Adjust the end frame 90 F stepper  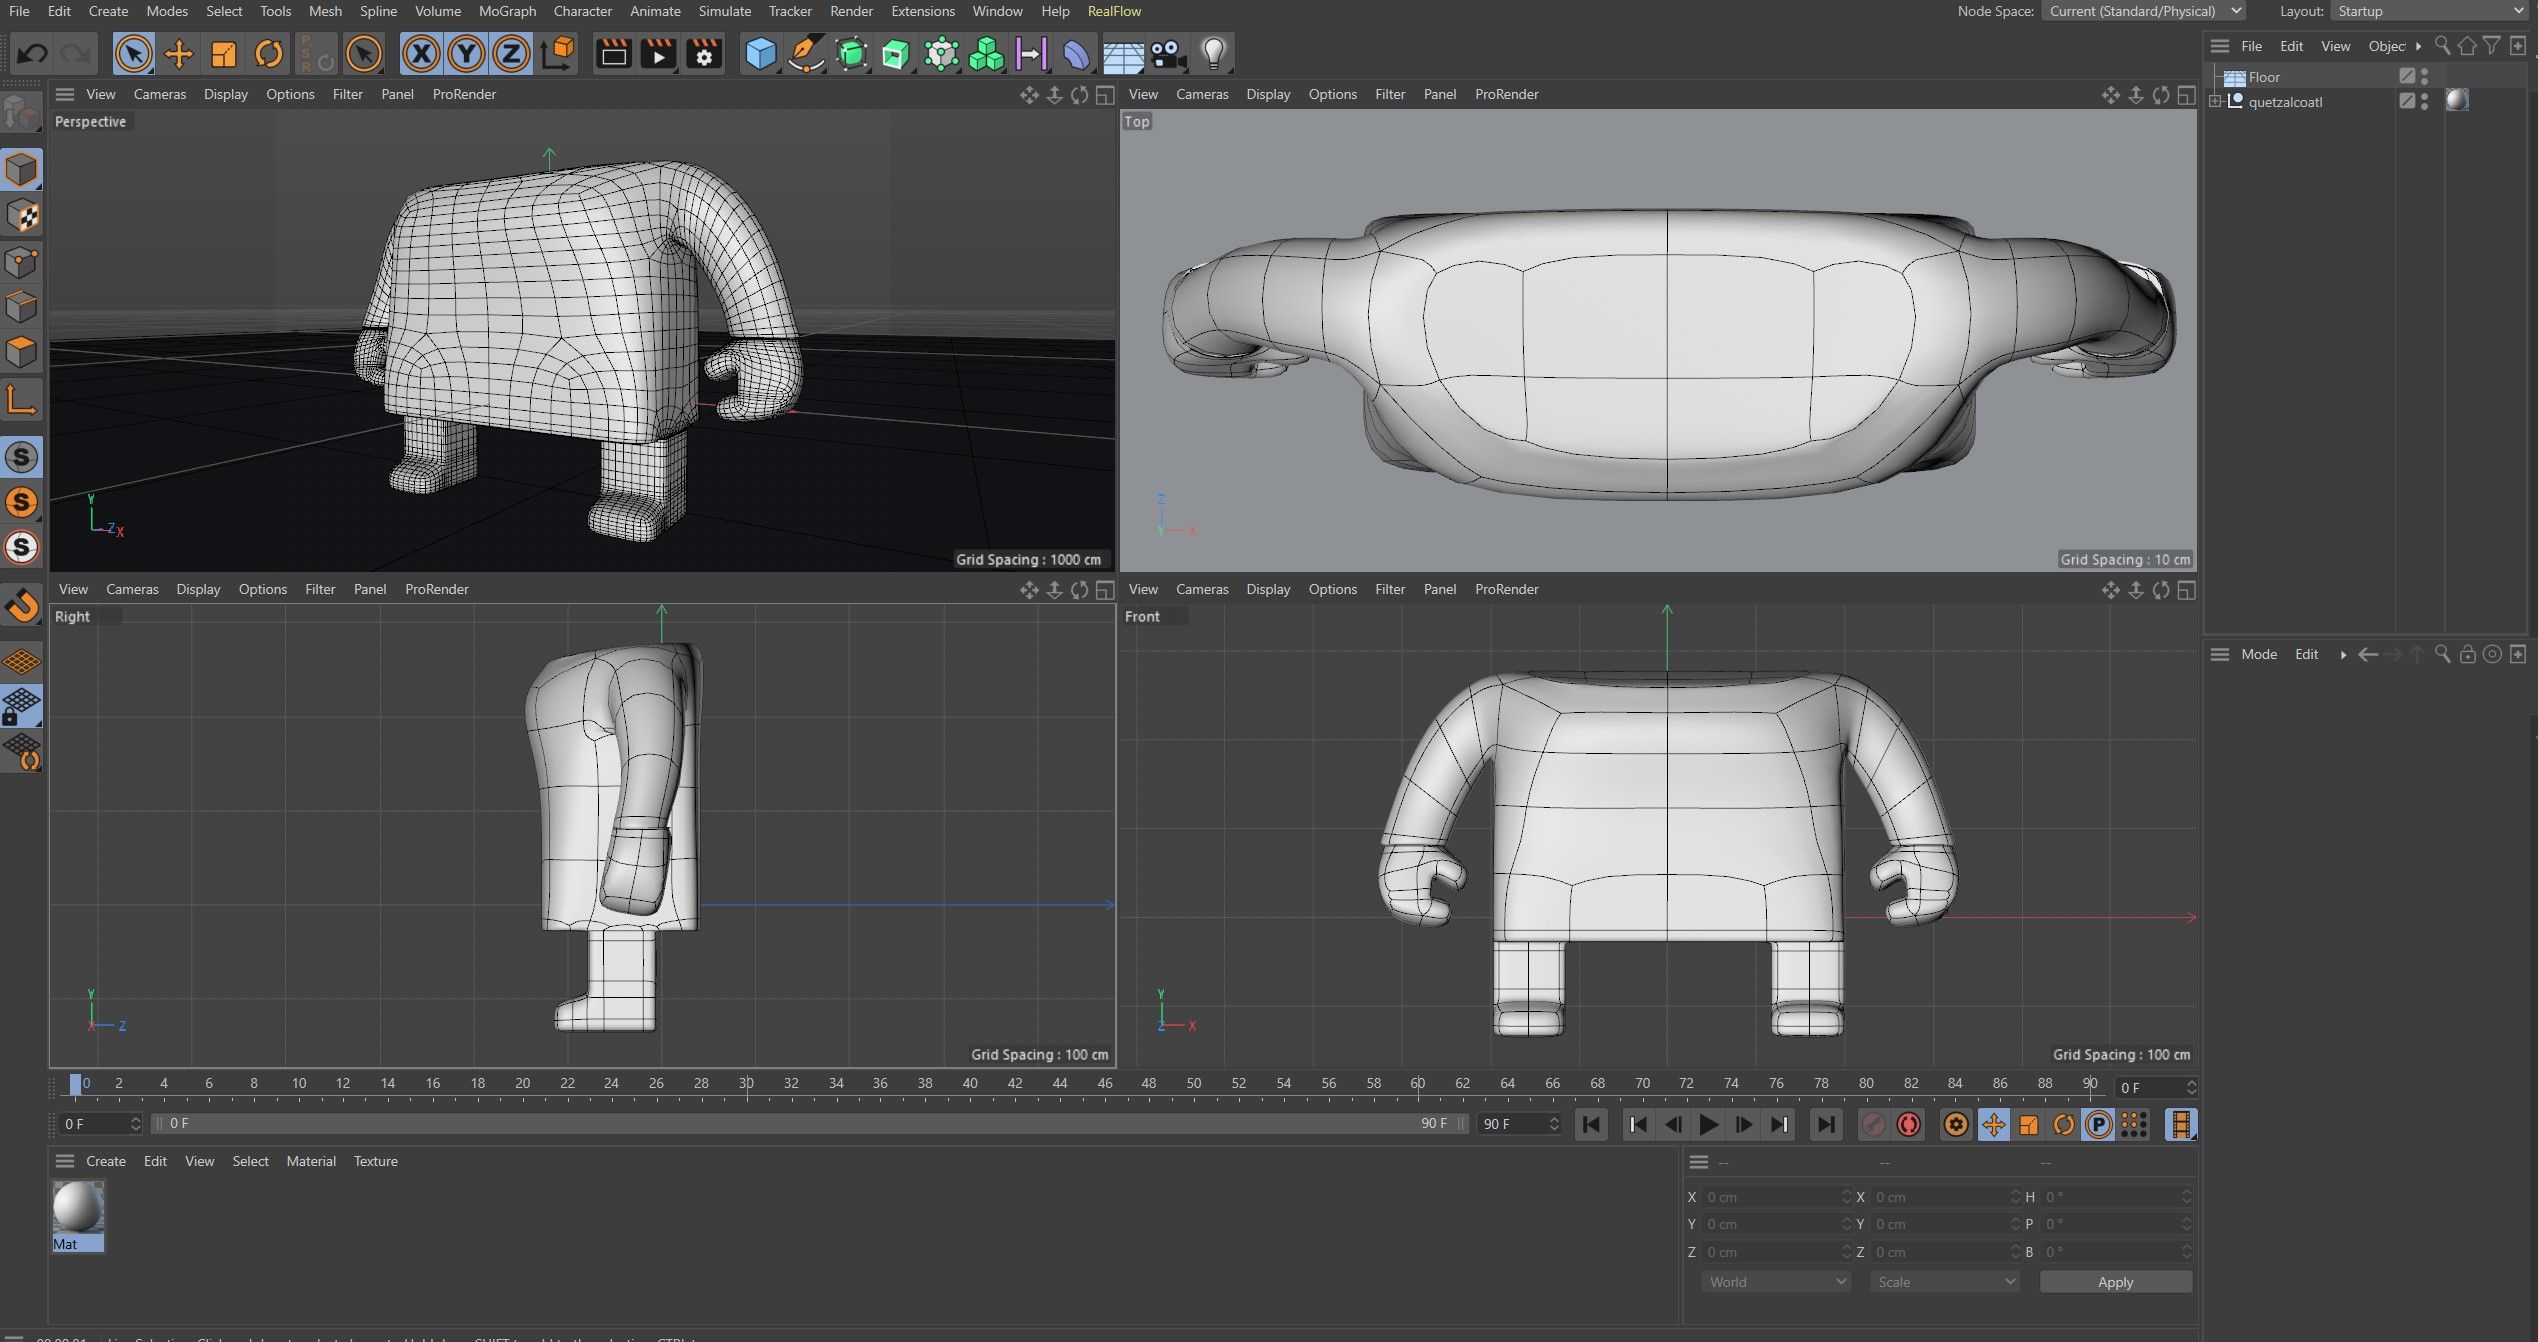coord(1554,1124)
